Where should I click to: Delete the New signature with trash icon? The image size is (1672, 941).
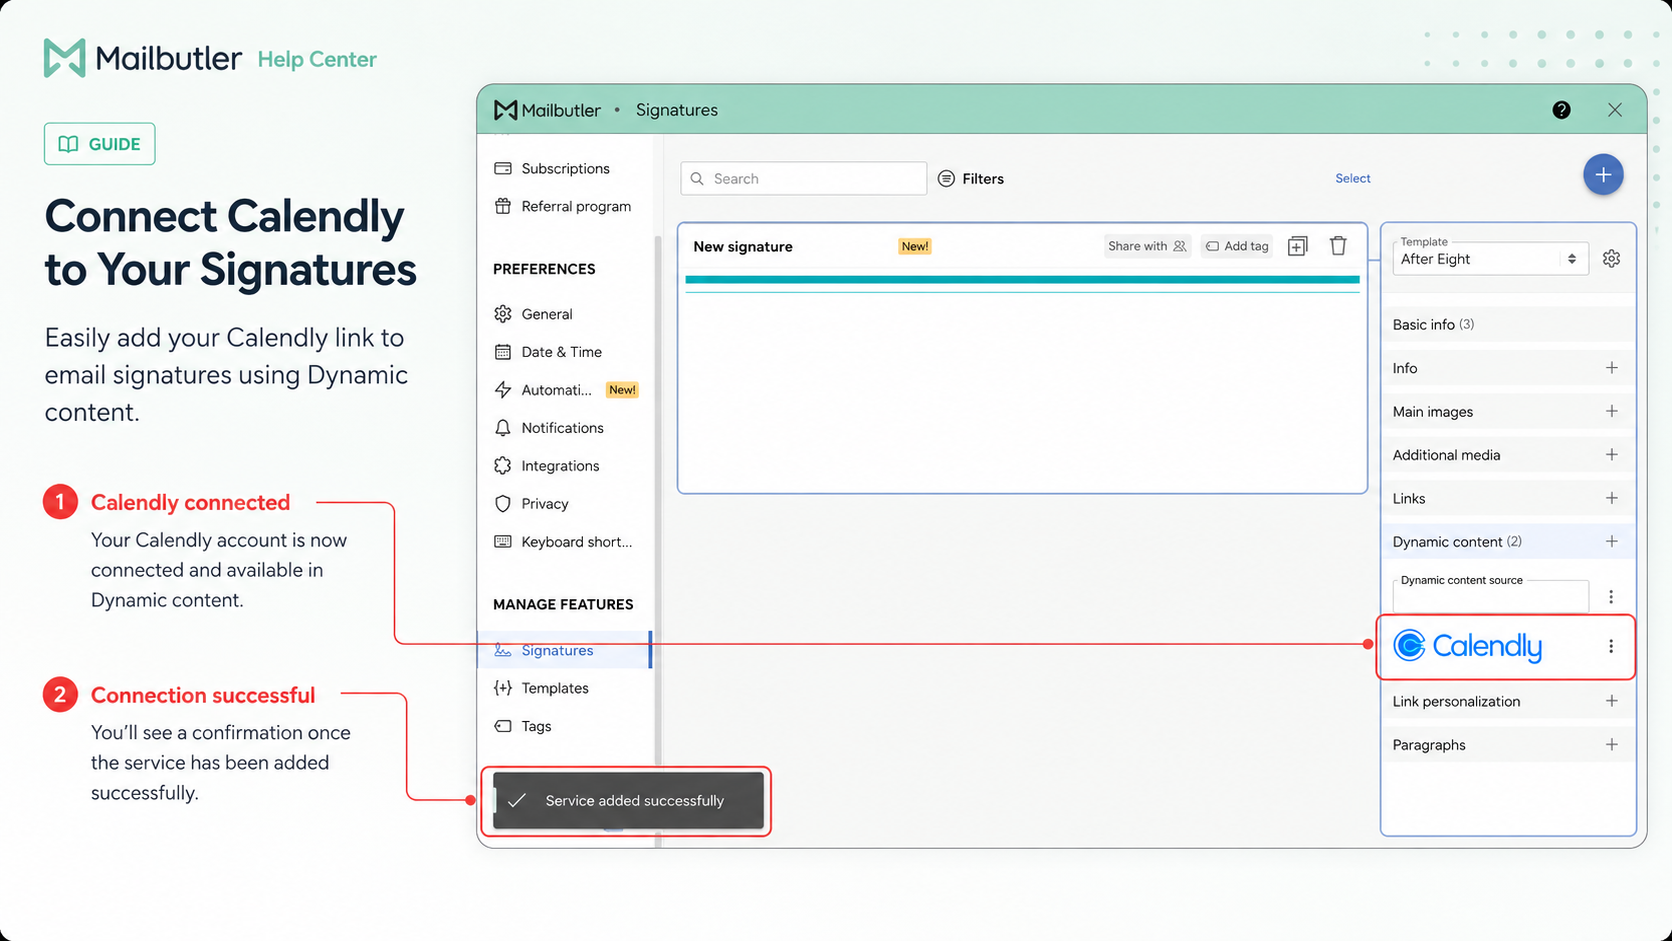pyautogui.click(x=1338, y=246)
